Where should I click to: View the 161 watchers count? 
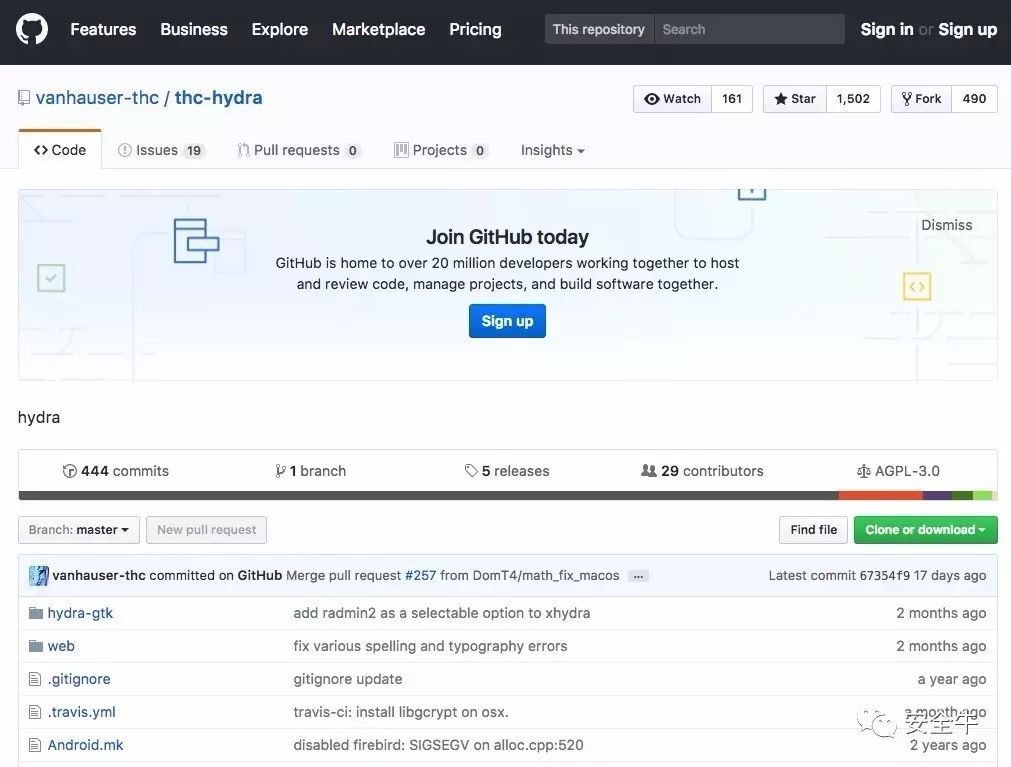tap(732, 99)
